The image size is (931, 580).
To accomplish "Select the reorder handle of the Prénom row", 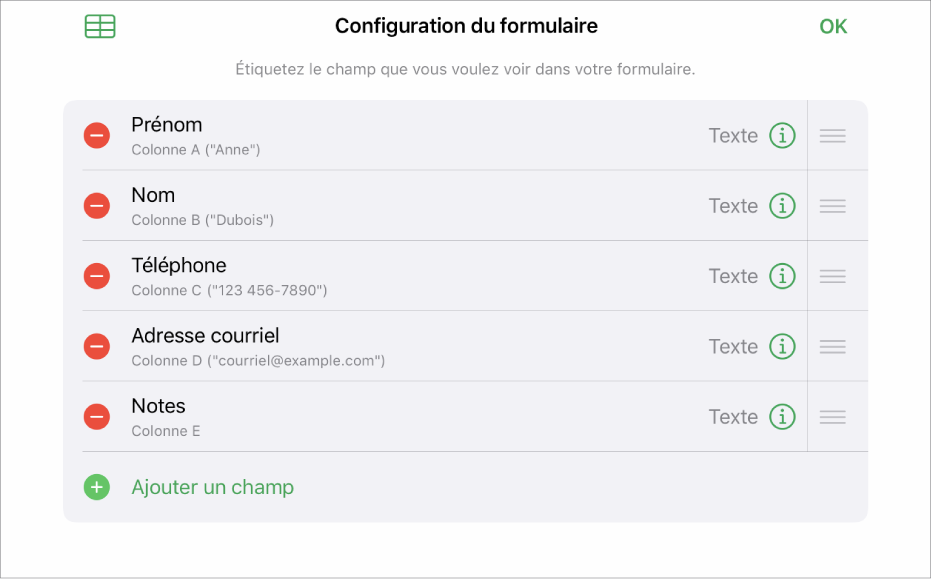I will click(x=833, y=135).
